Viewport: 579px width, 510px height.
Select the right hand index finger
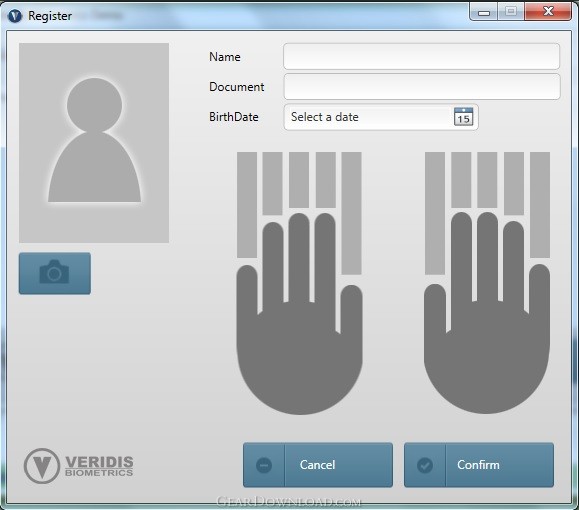point(461,180)
